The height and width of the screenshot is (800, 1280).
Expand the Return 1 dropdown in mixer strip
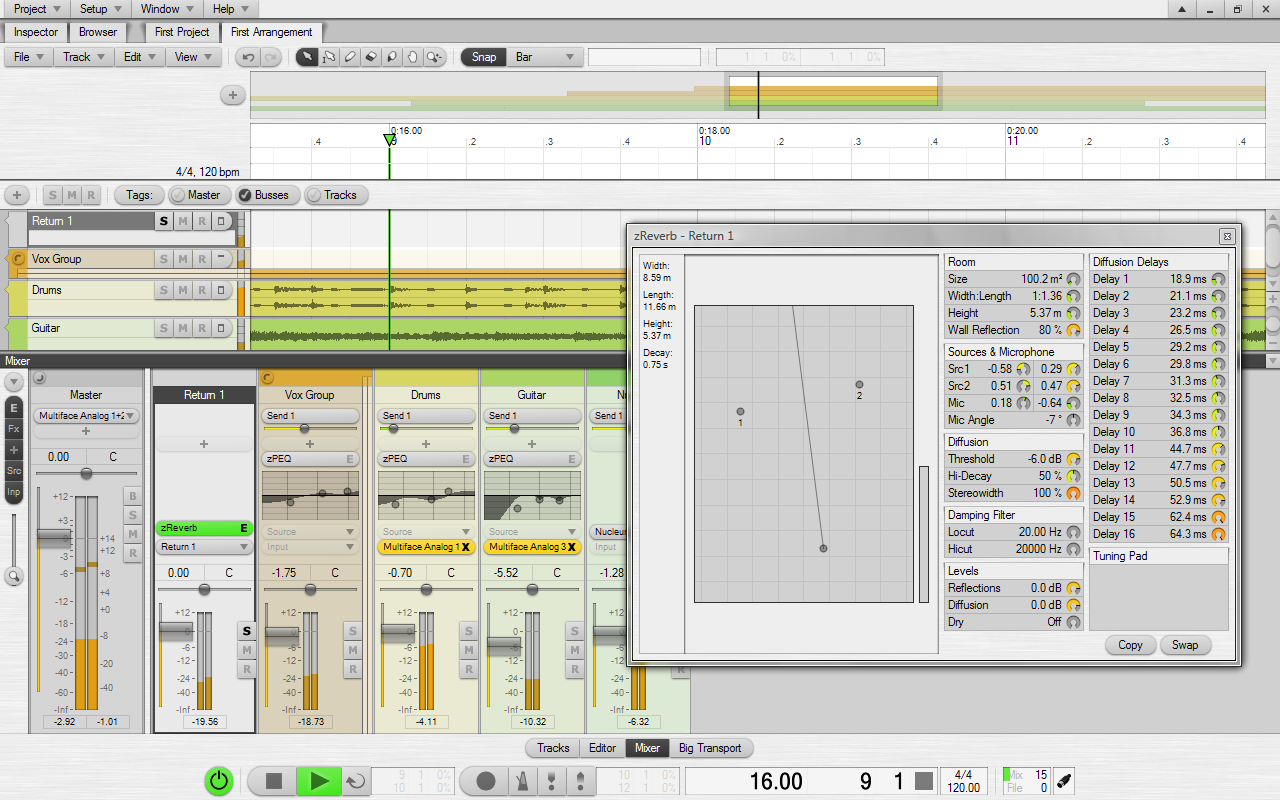204,547
